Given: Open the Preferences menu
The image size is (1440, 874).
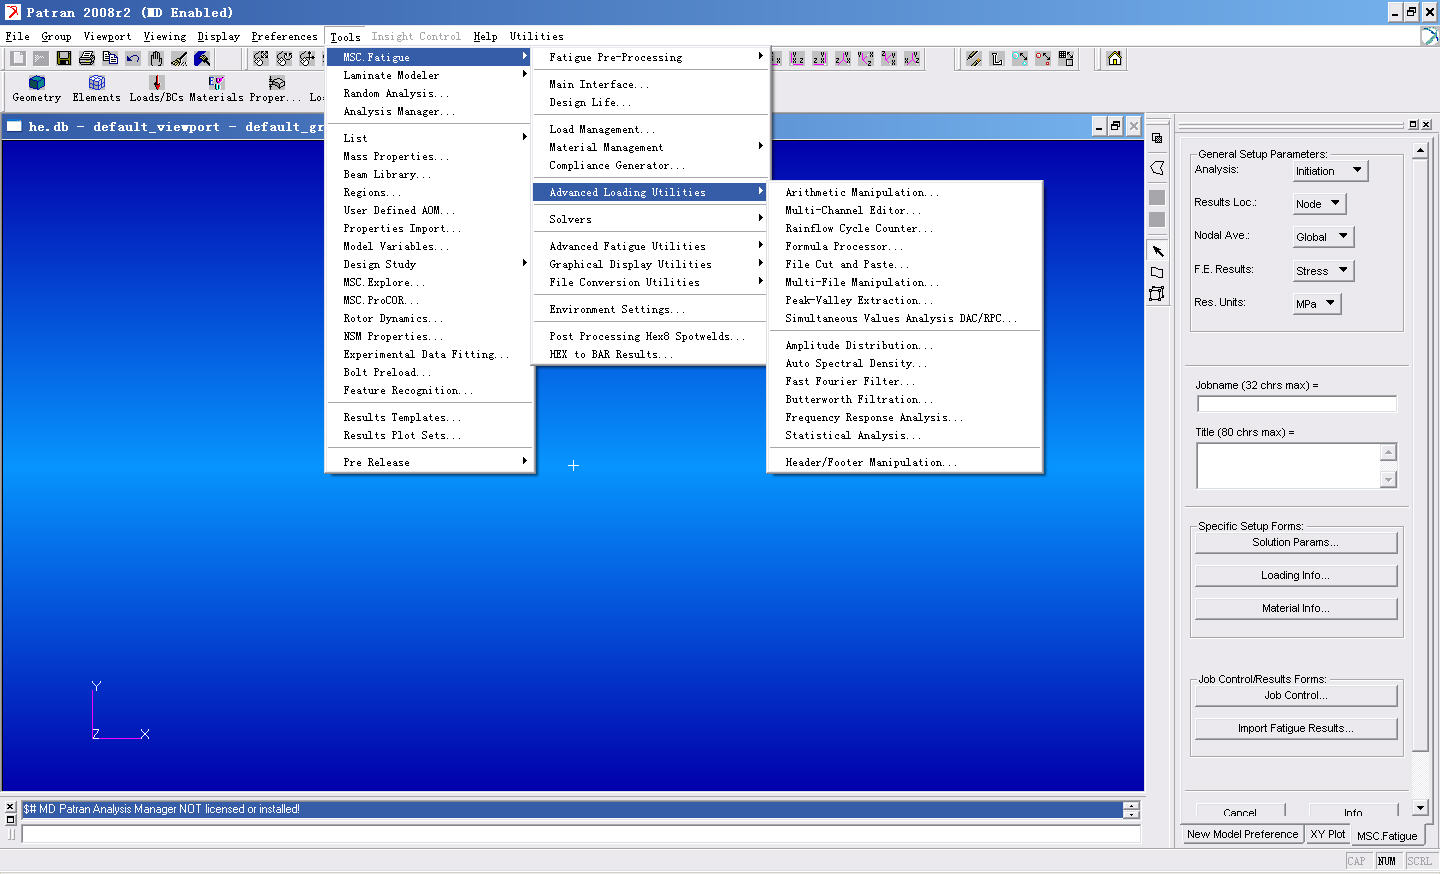Looking at the screenshot, I should (284, 36).
